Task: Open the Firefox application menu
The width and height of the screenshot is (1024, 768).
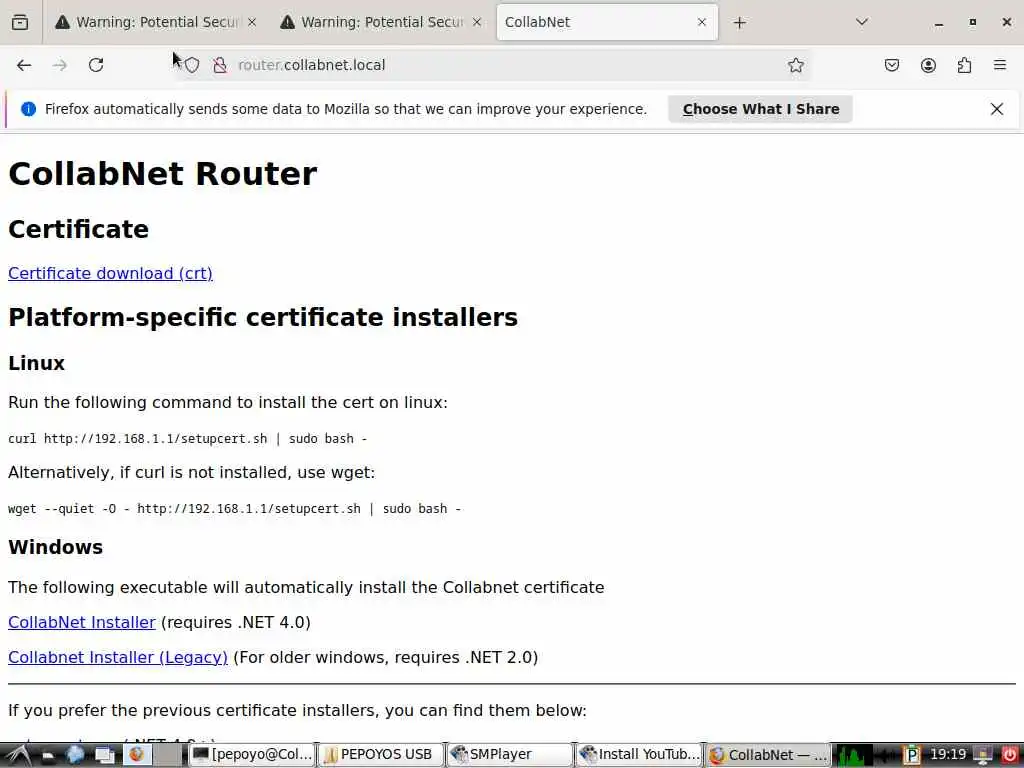Action: coord(1000,65)
